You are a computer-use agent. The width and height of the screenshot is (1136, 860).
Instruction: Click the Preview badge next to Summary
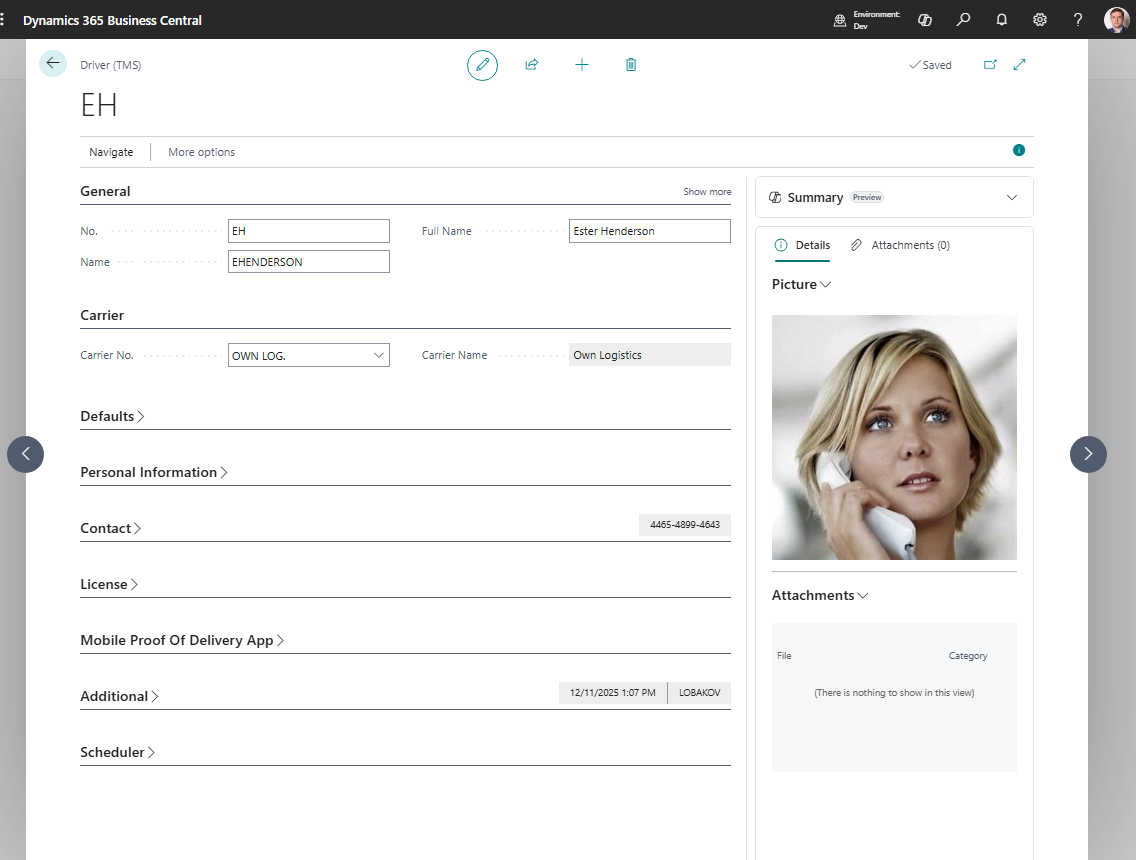867,197
